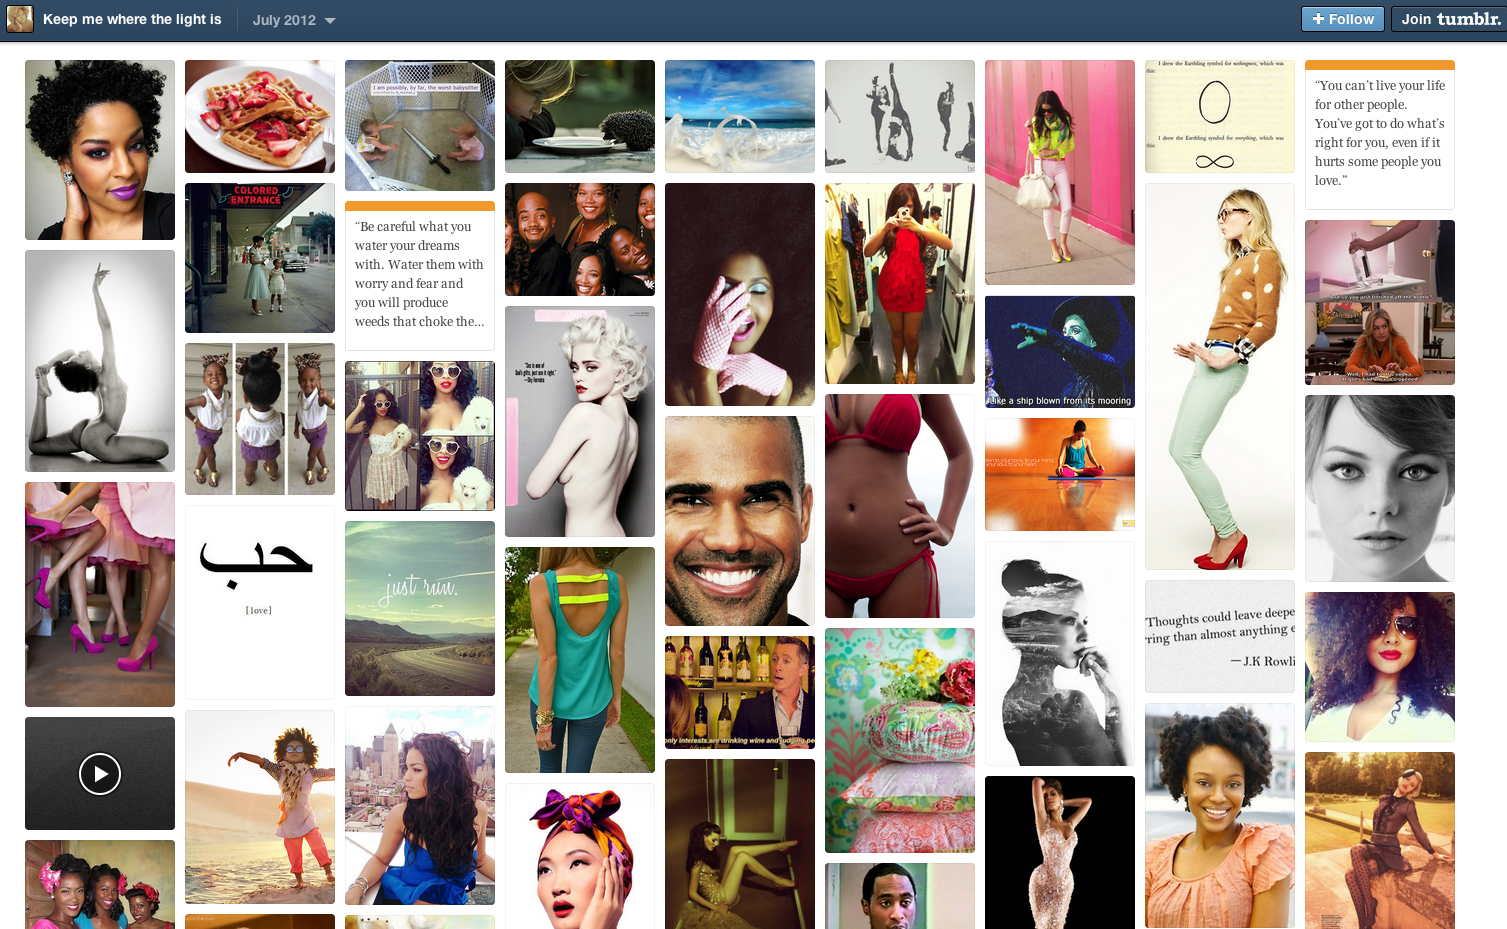This screenshot has height=929, width=1507.
Task: Click the Earthling symbol notebook post
Action: pos(1219,116)
